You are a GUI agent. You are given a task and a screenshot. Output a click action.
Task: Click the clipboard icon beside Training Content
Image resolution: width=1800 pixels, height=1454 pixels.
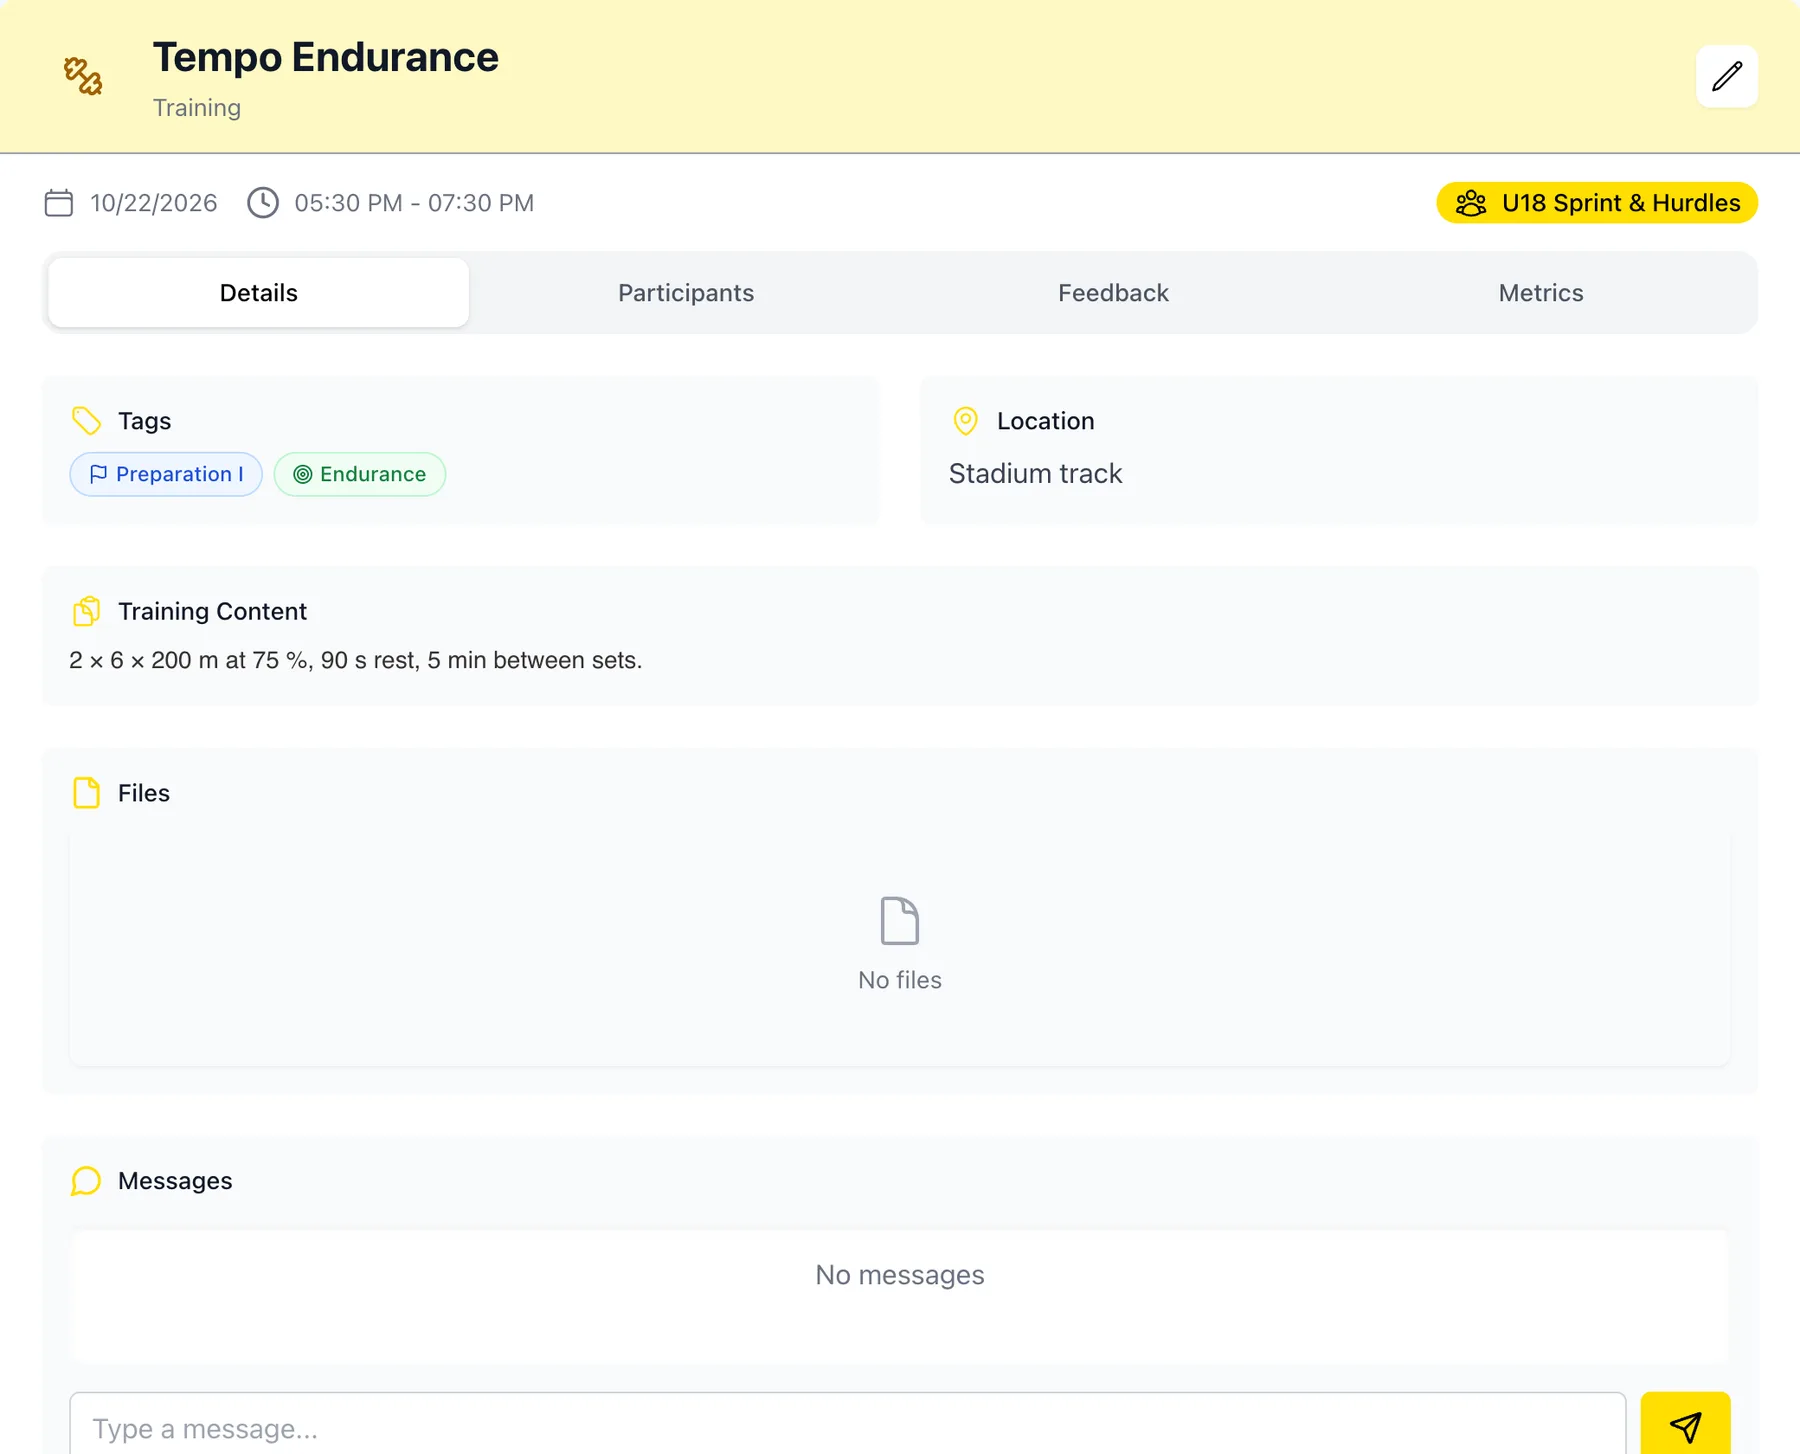coord(87,611)
